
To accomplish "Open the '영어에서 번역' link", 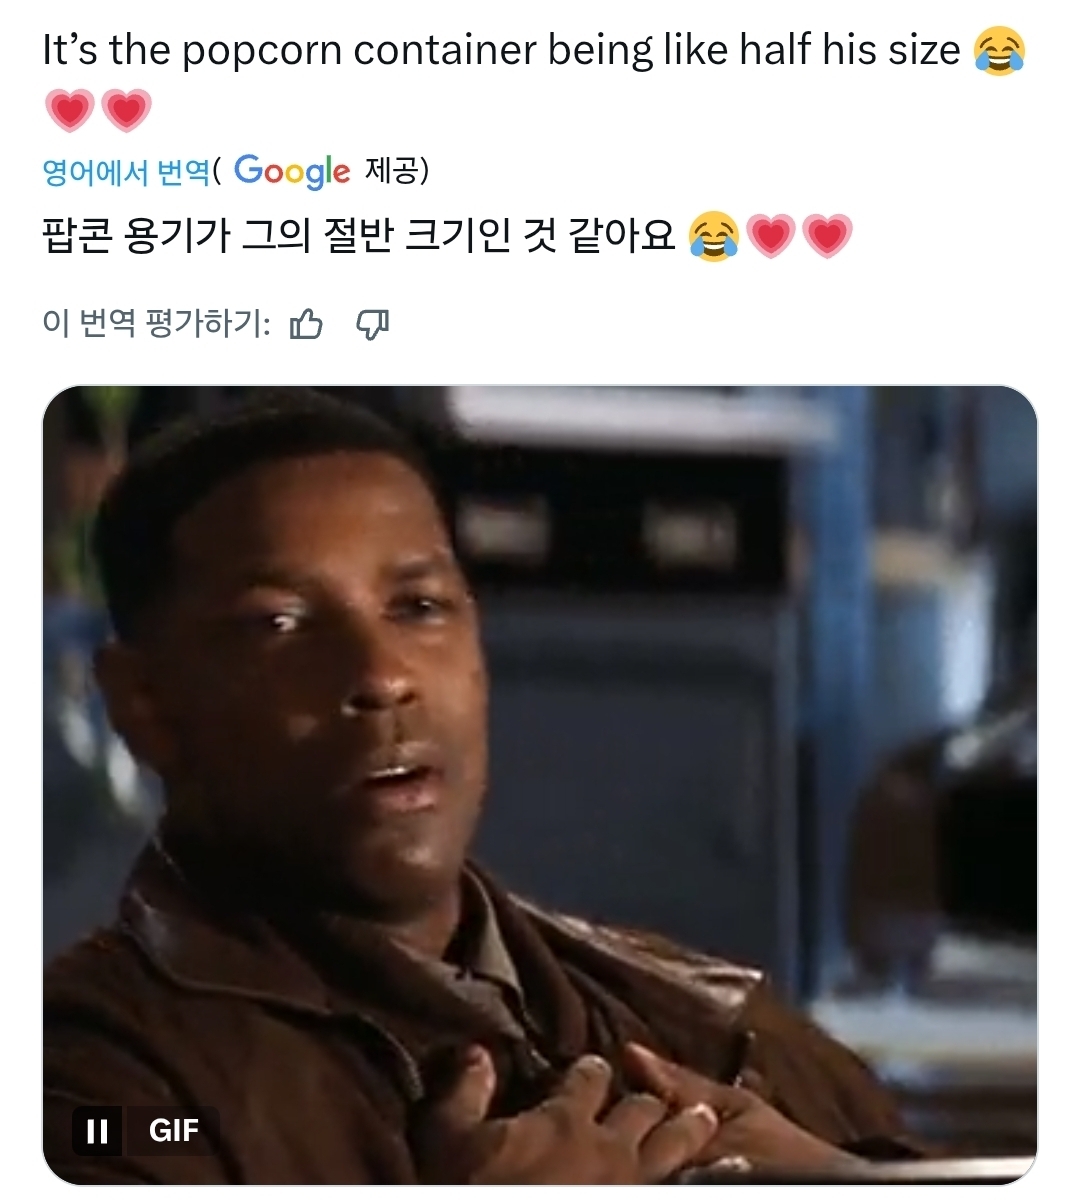I will tap(126, 172).
